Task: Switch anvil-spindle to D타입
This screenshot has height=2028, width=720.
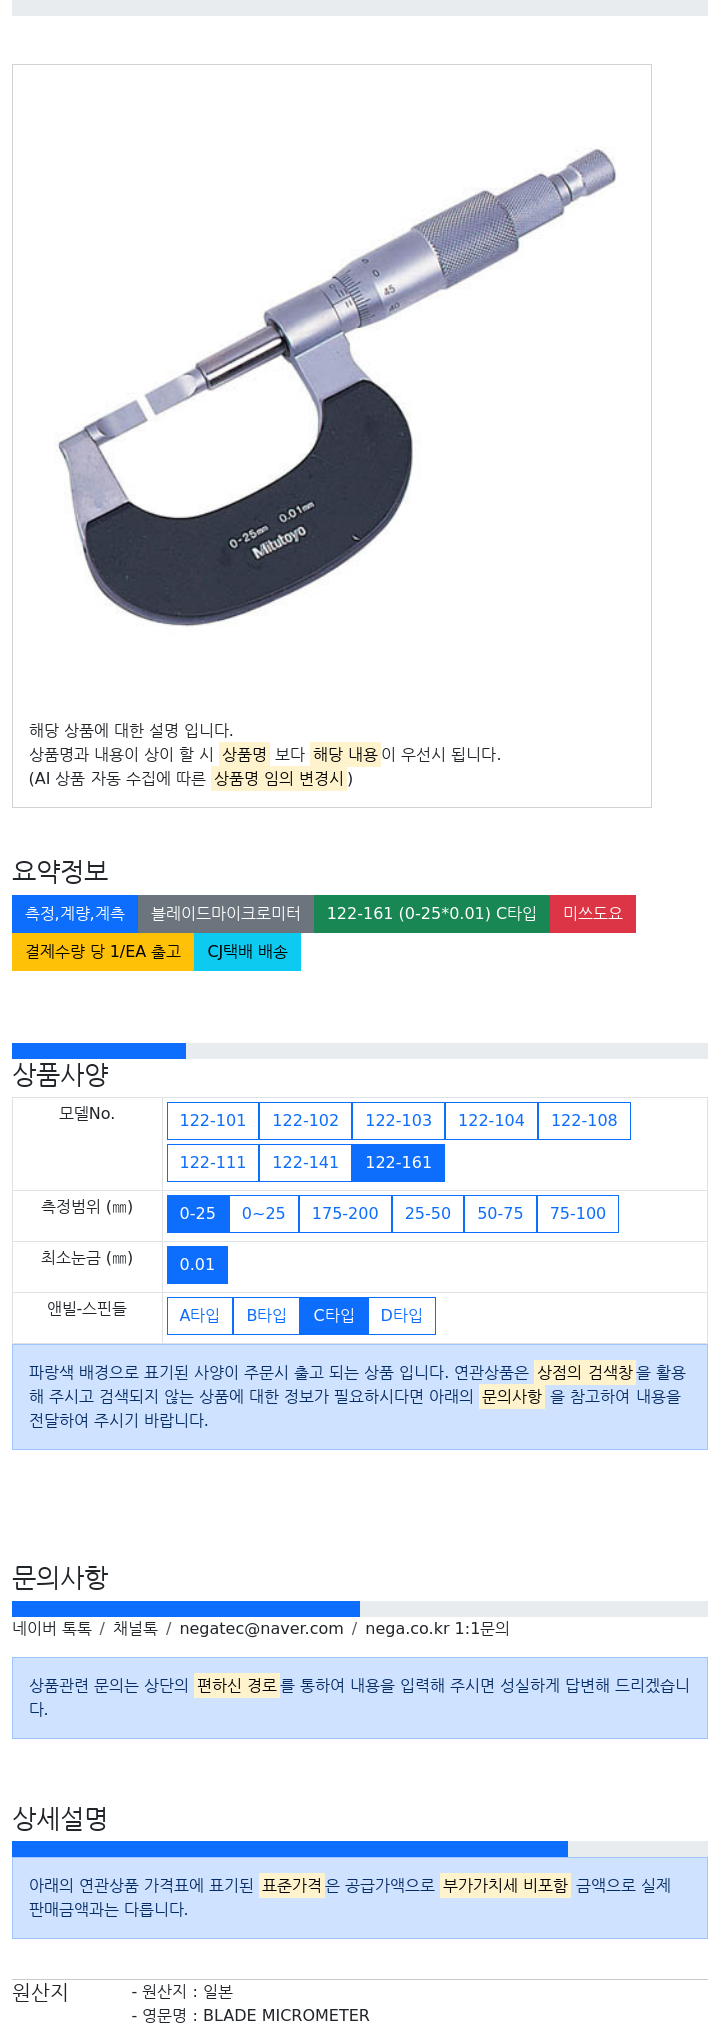Action: click(402, 1316)
